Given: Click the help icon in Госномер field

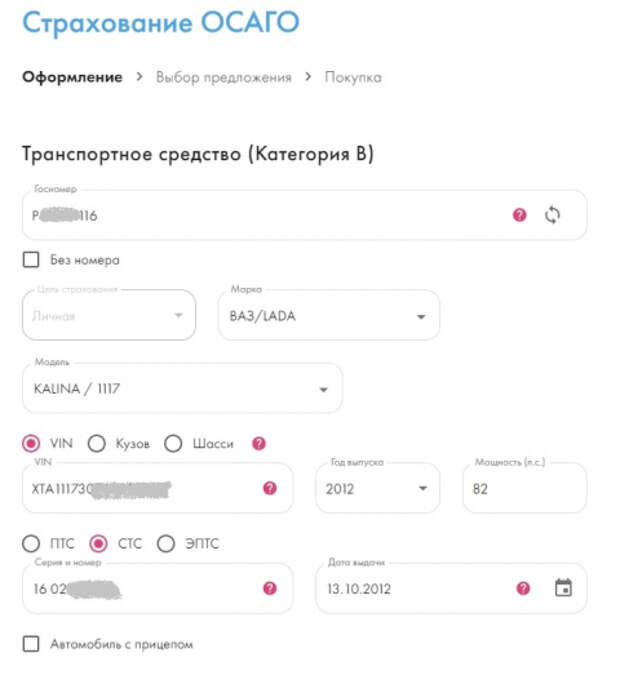Looking at the screenshot, I should point(519,215).
